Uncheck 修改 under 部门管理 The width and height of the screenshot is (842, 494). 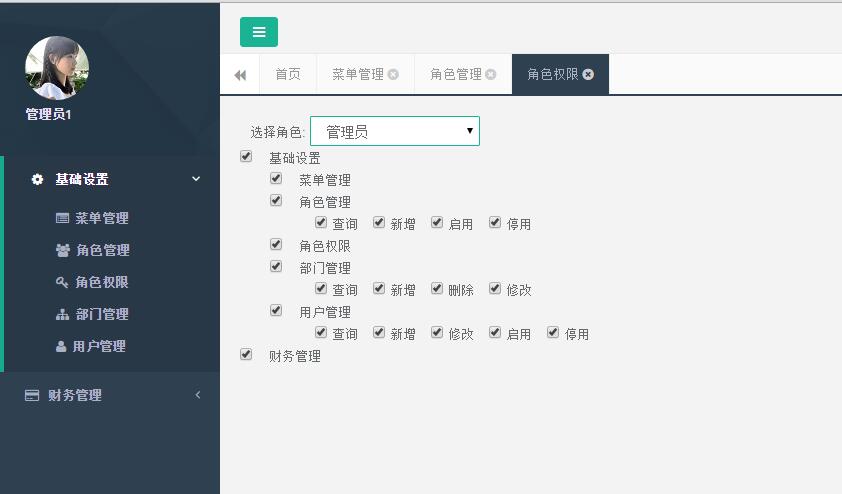tap(495, 288)
